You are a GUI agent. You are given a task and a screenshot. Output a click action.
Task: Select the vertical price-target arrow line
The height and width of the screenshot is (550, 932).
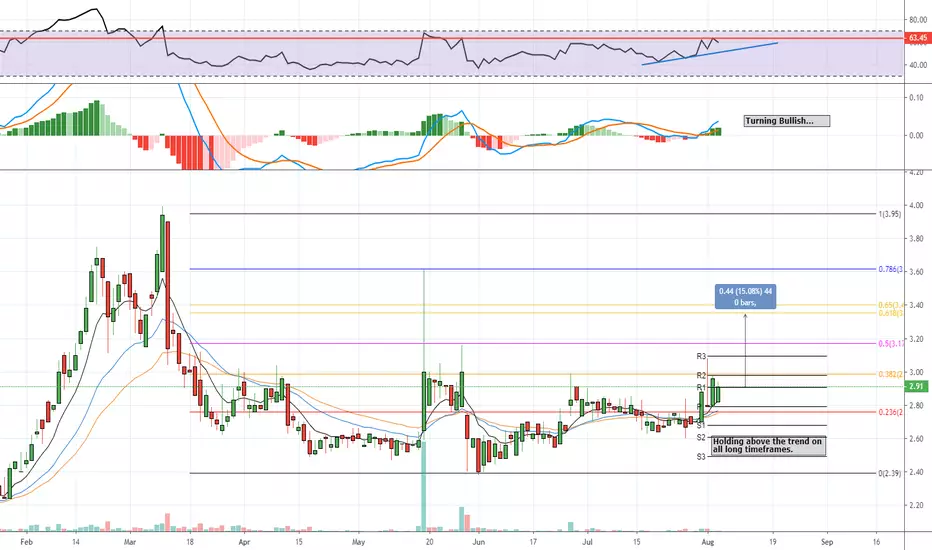[x=745, y=351]
